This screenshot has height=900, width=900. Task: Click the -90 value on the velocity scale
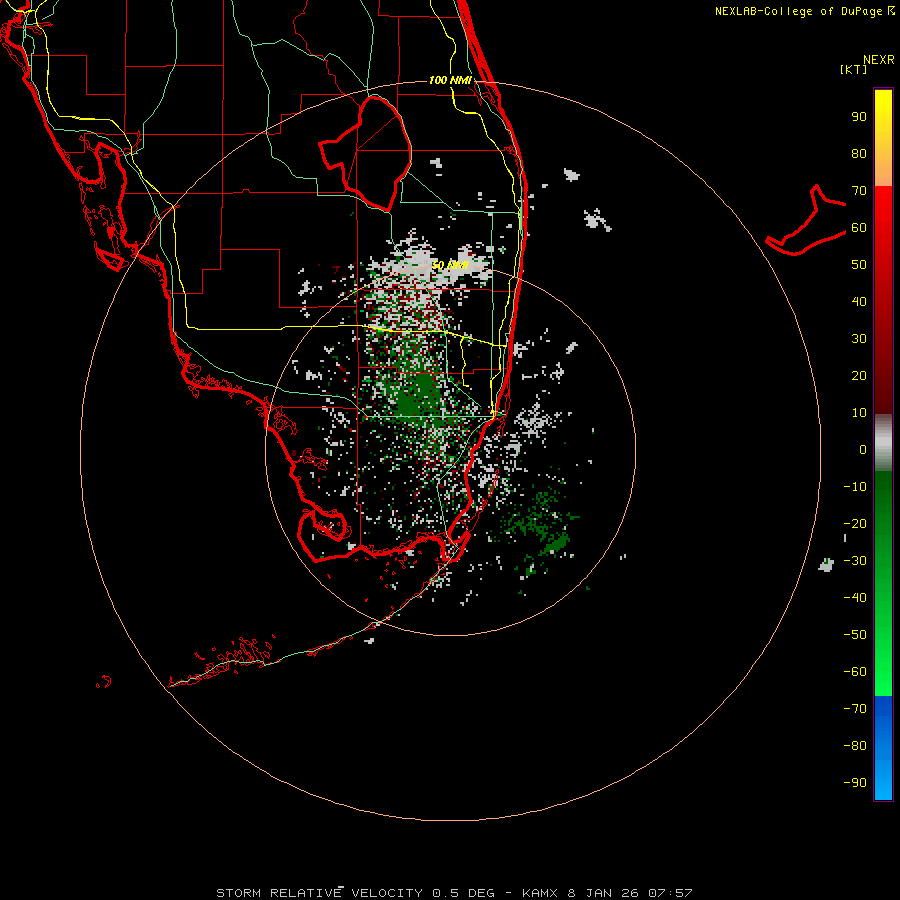coord(855,783)
